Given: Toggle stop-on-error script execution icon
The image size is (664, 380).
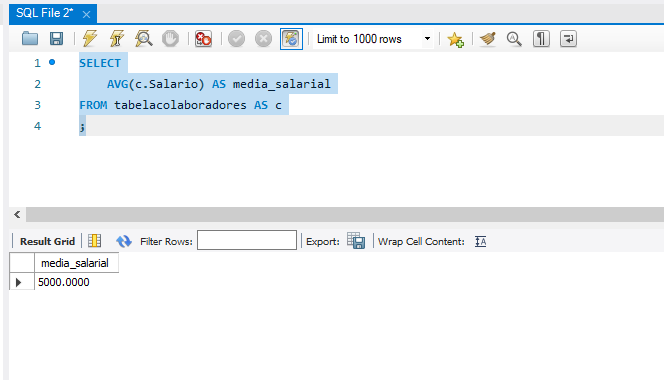Looking at the screenshot, I should (203, 39).
